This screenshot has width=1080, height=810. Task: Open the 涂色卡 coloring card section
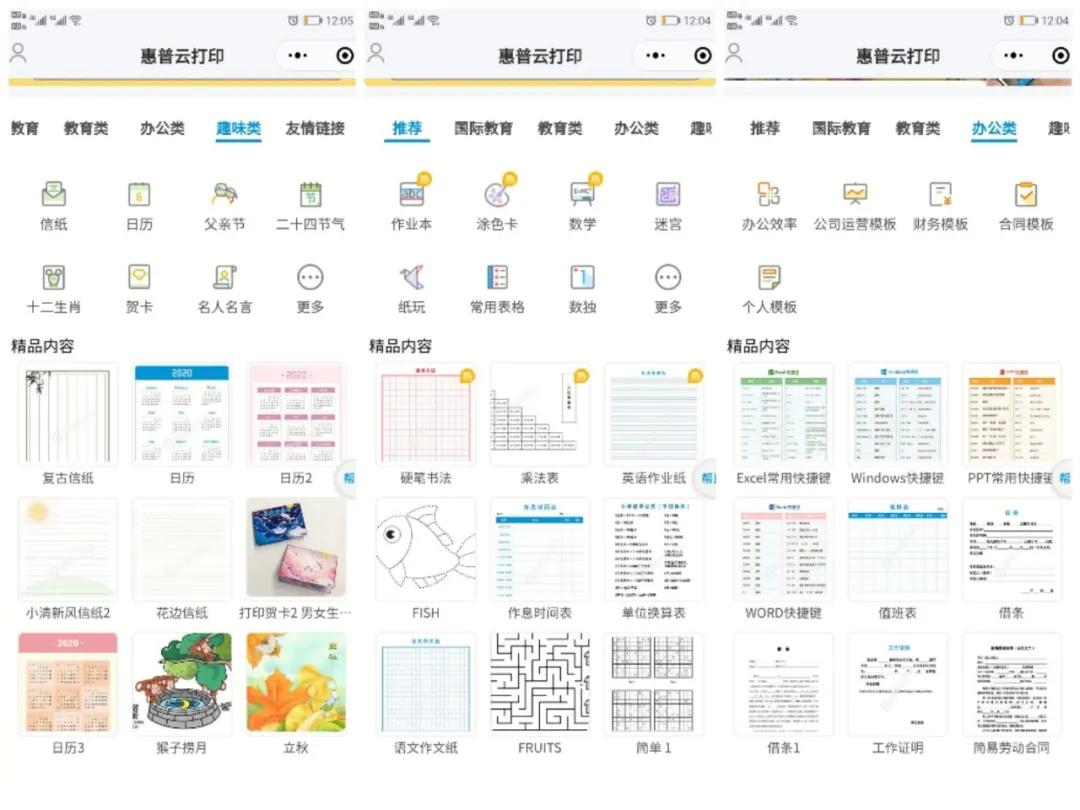pyautogui.click(x=496, y=199)
